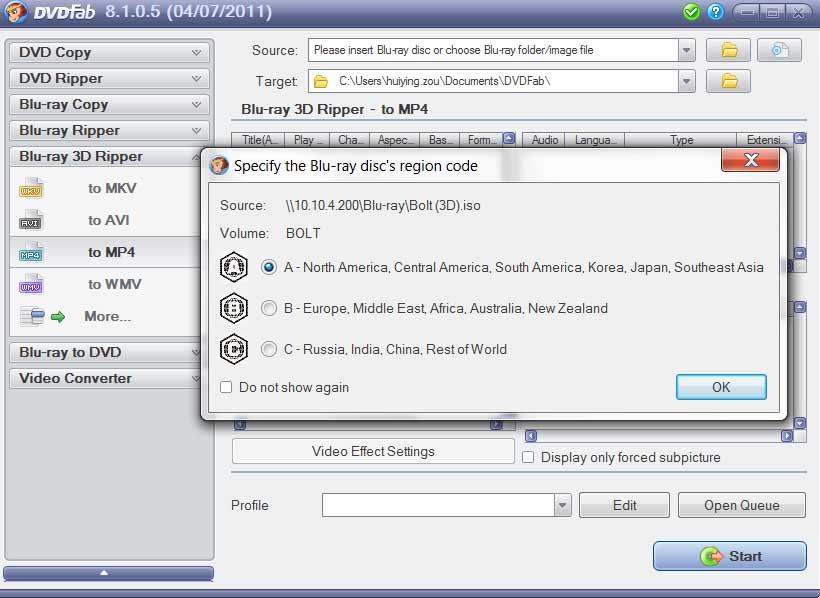Enable Display only forced subpicture

[x=528, y=457]
